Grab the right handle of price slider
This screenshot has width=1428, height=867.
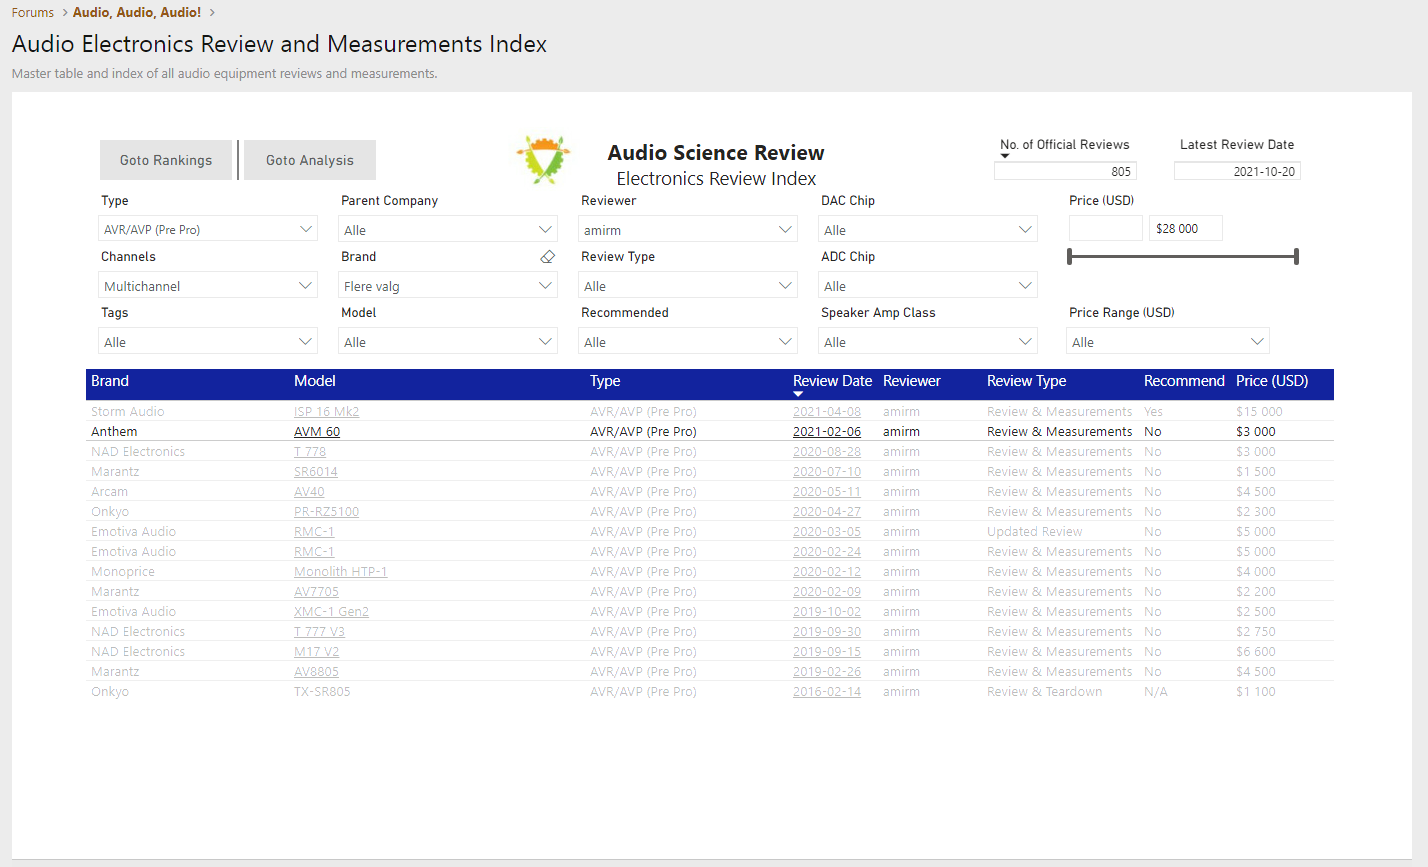[x=1296, y=257]
